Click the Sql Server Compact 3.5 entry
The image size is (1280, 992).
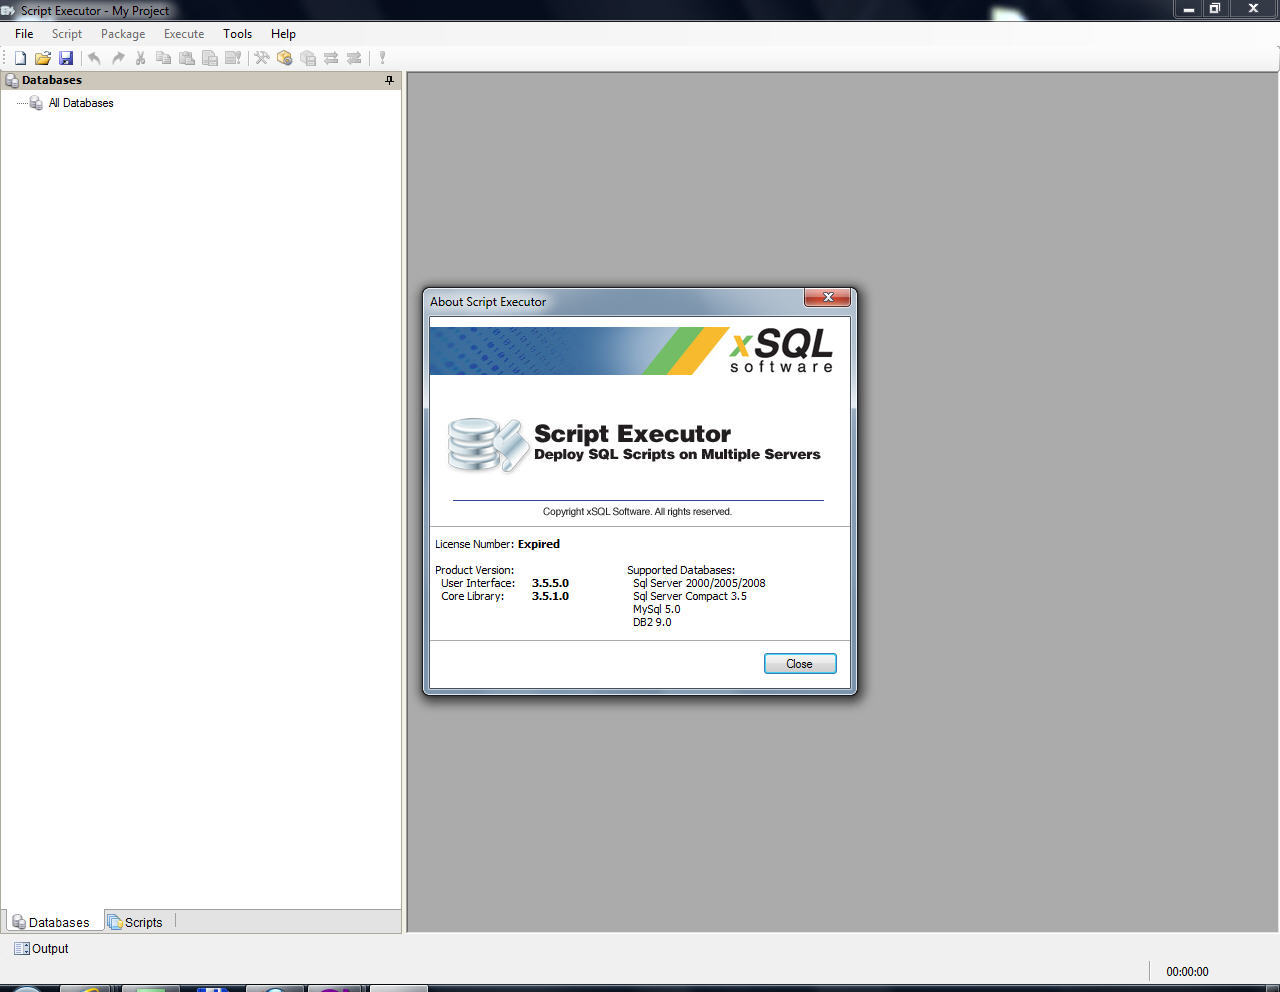[690, 596]
